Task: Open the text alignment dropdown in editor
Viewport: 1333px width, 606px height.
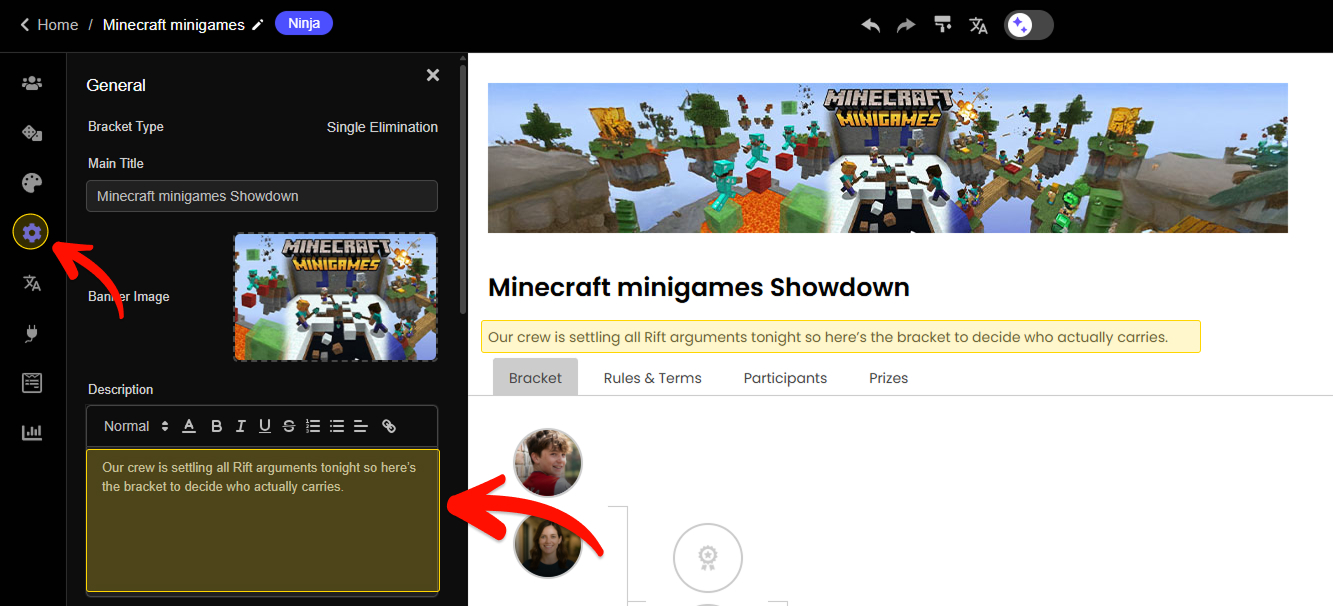Action: pos(361,426)
